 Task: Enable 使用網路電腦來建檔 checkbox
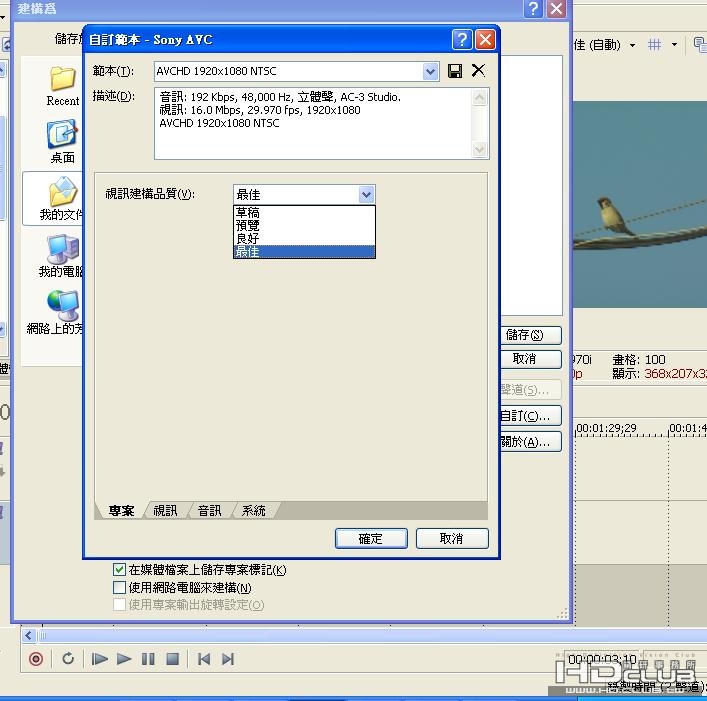point(119,587)
